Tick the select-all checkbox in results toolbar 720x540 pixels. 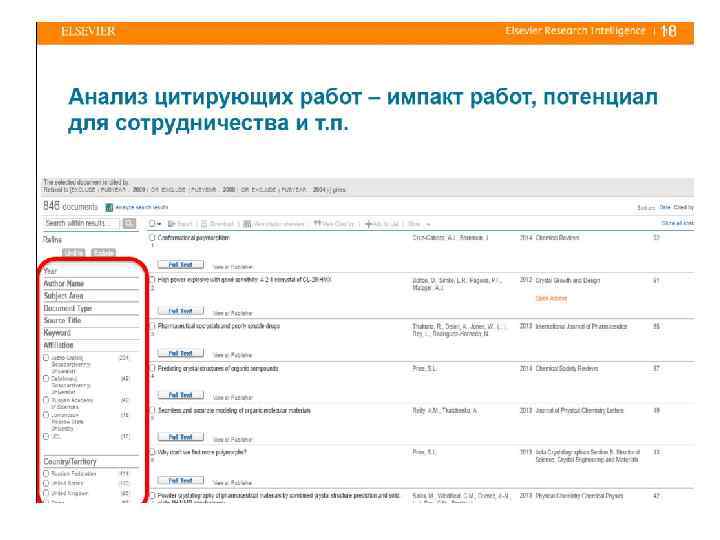coord(152,224)
